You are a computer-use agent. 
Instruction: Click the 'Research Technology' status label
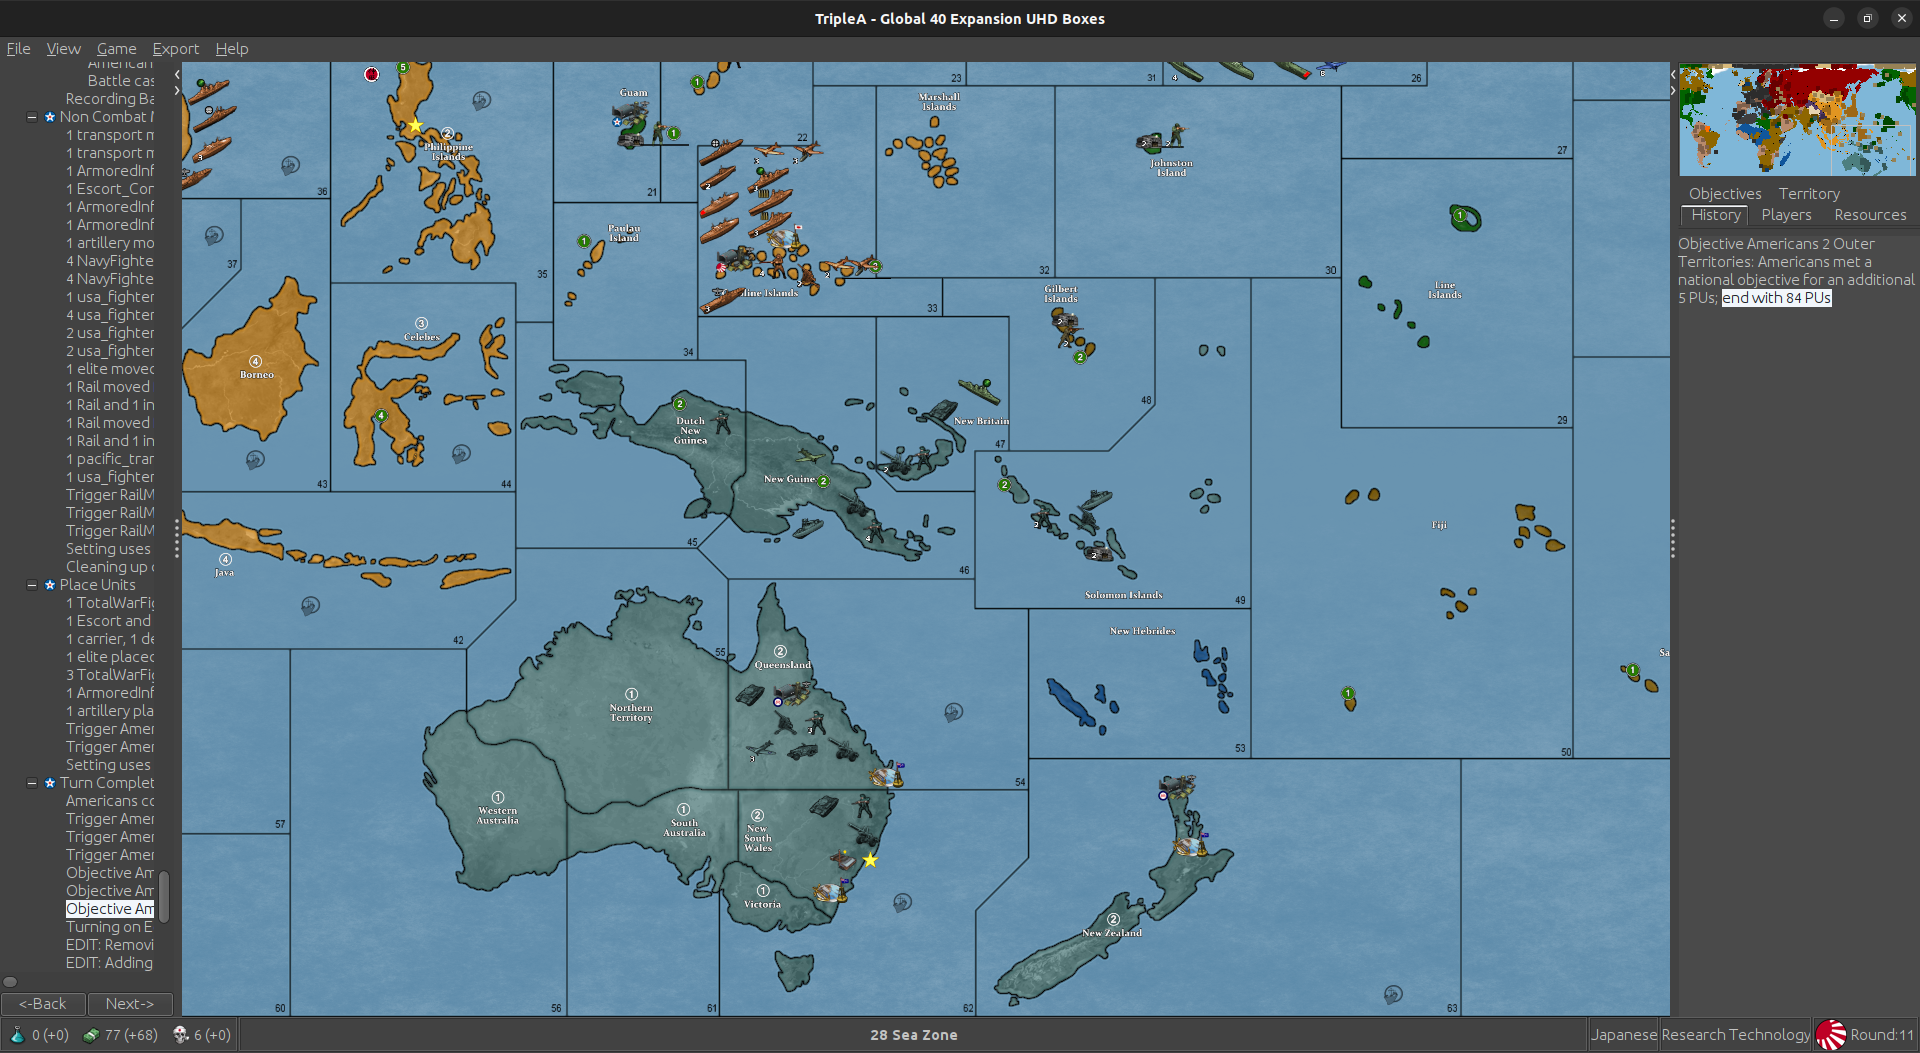pos(1735,1035)
